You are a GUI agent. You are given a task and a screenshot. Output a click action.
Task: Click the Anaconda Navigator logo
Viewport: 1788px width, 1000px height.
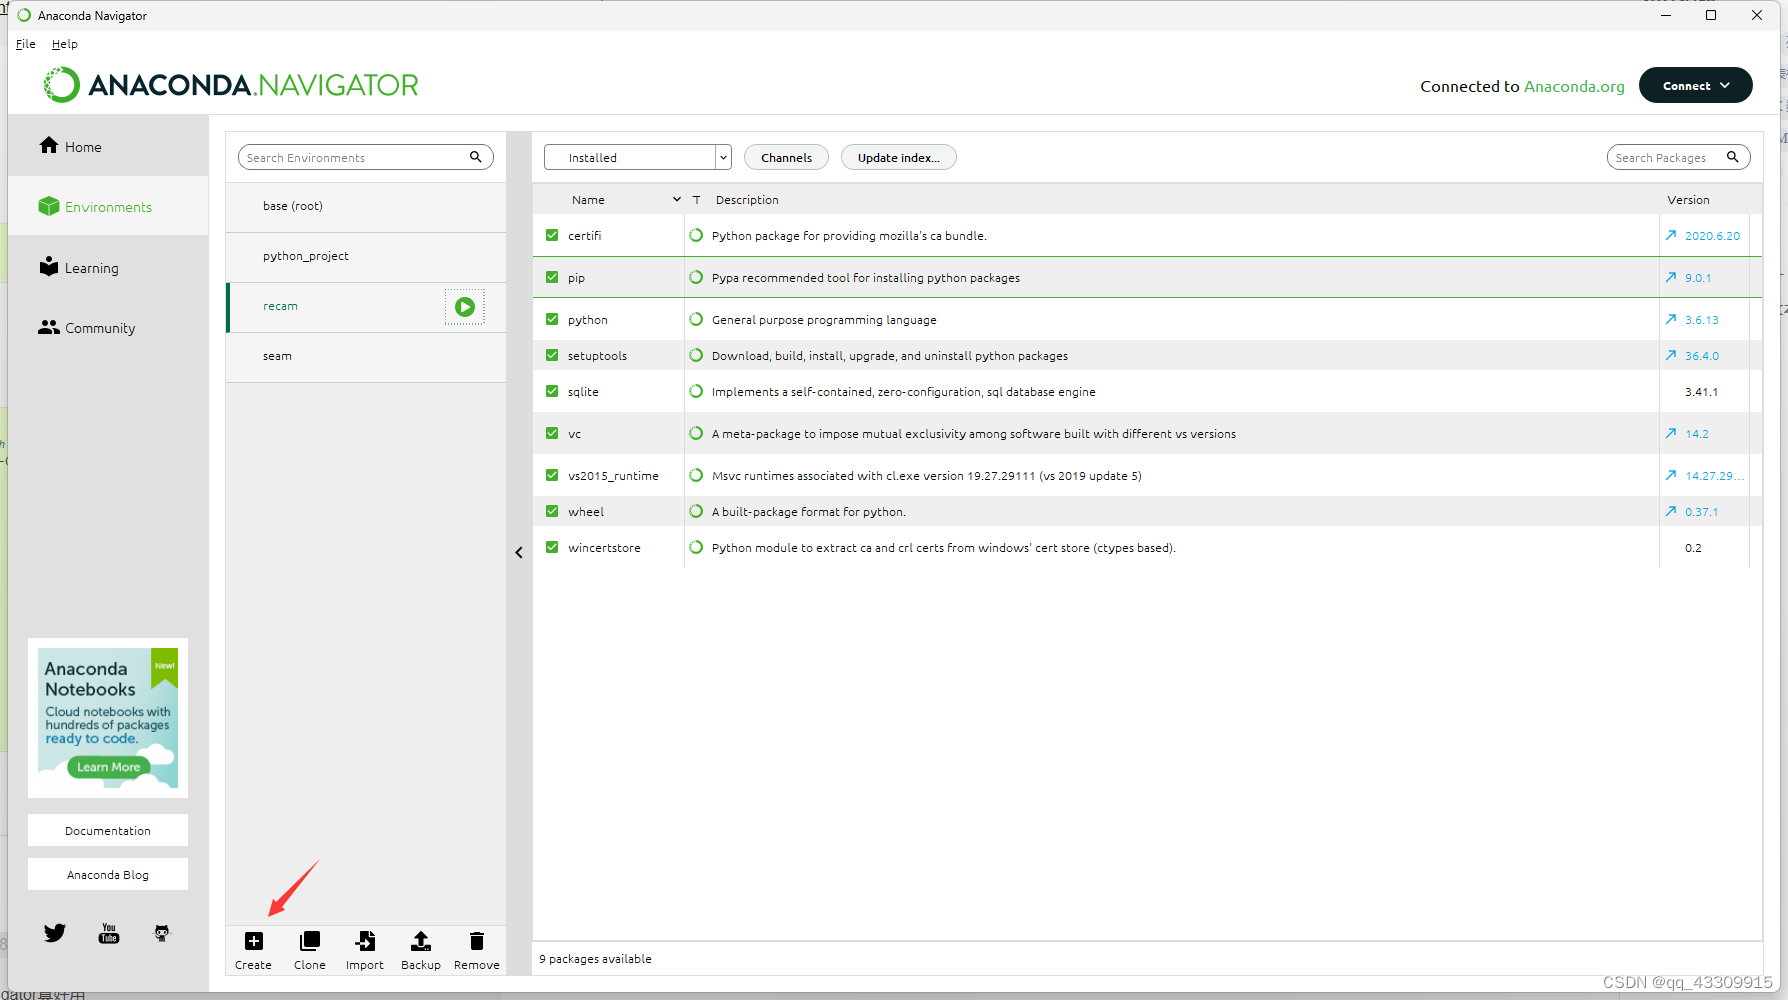231,85
